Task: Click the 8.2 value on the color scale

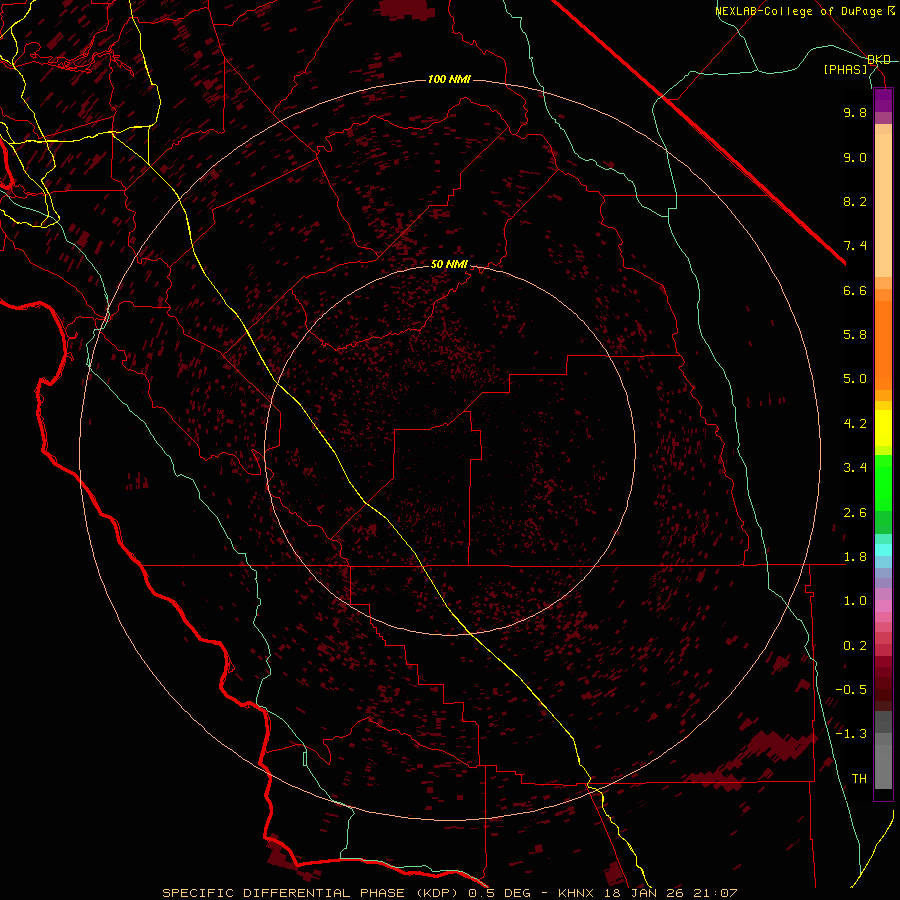Action: pyautogui.click(x=855, y=201)
